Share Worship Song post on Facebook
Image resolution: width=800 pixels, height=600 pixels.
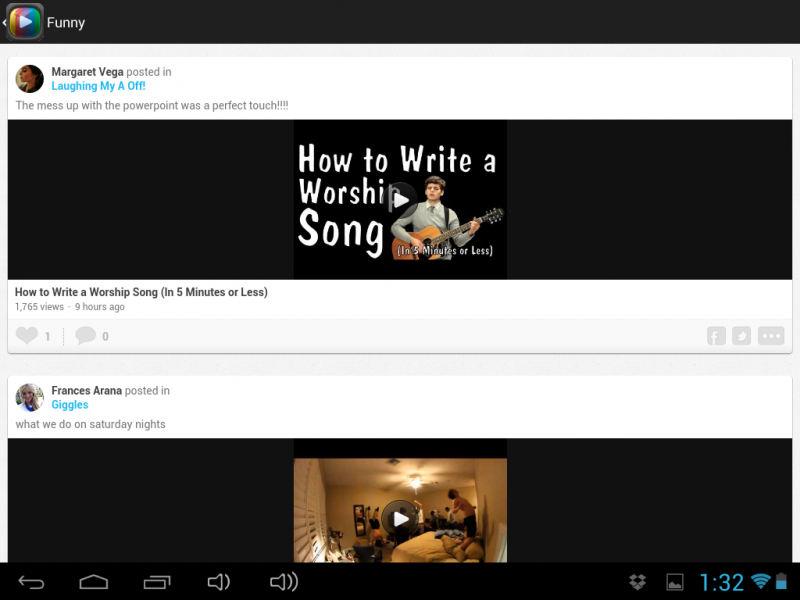click(x=716, y=336)
